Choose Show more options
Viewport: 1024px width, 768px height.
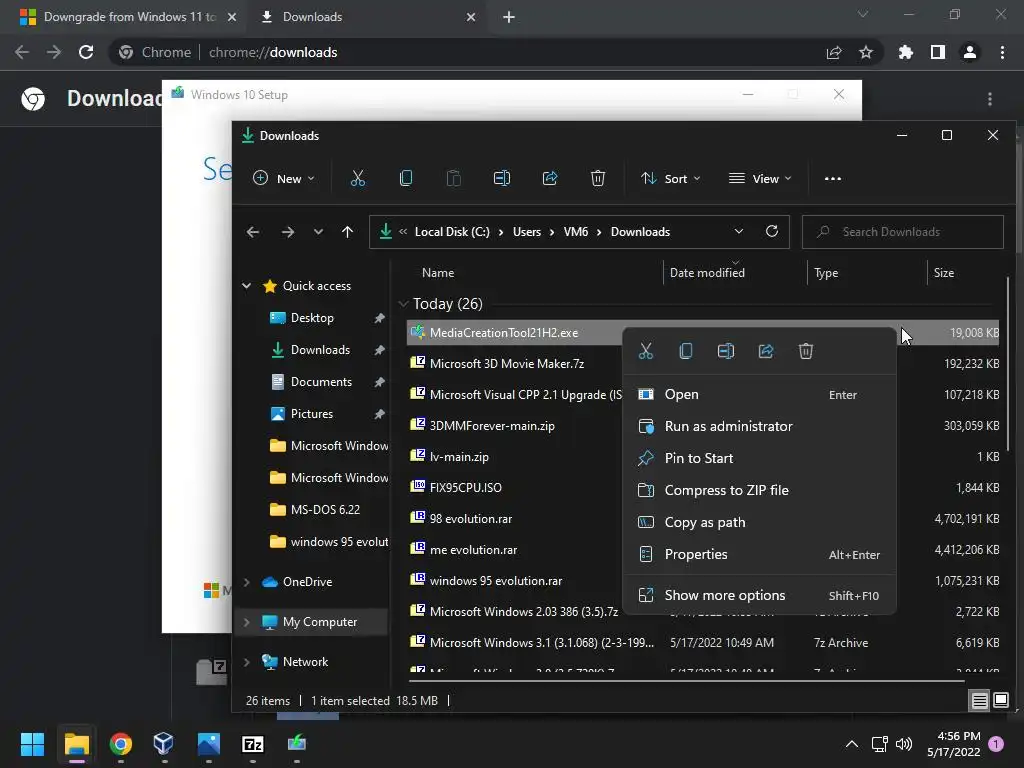[x=760, y=596]
